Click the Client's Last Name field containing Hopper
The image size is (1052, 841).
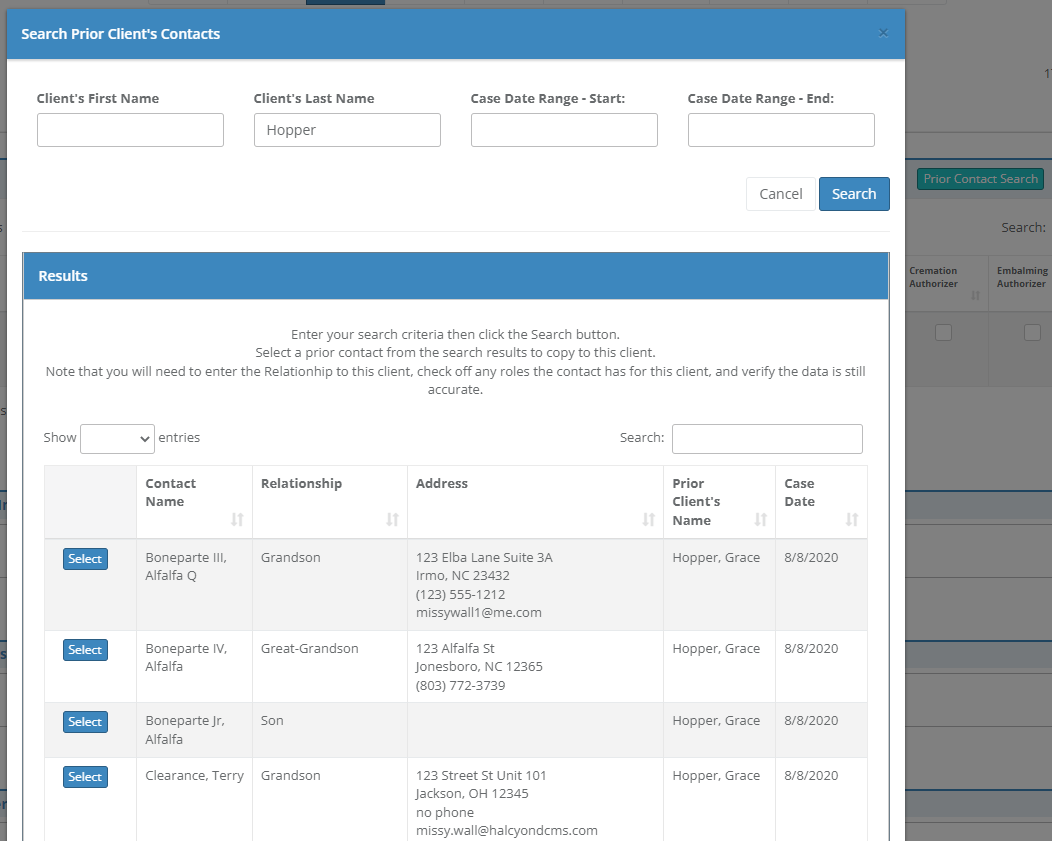pyautogui.click(x=347, y=130)
